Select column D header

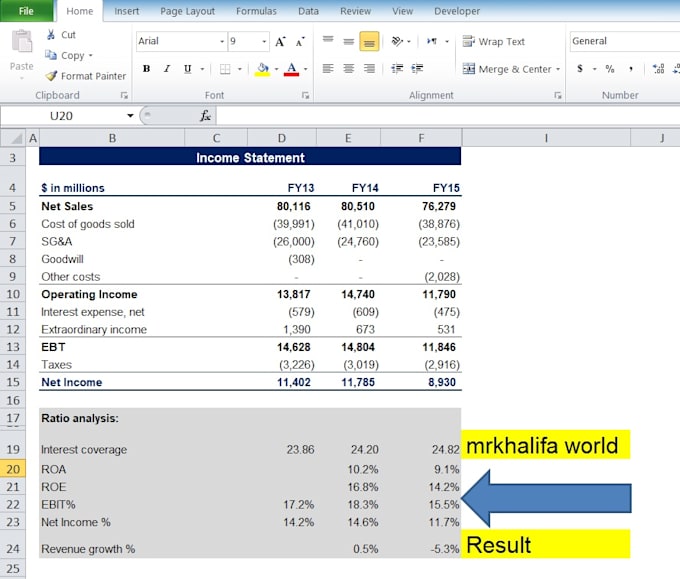[x=282, y=138]
